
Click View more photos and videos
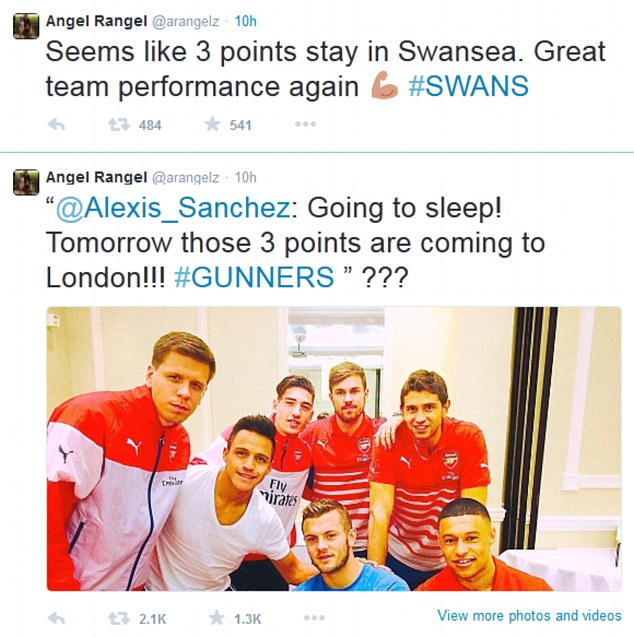529,616
